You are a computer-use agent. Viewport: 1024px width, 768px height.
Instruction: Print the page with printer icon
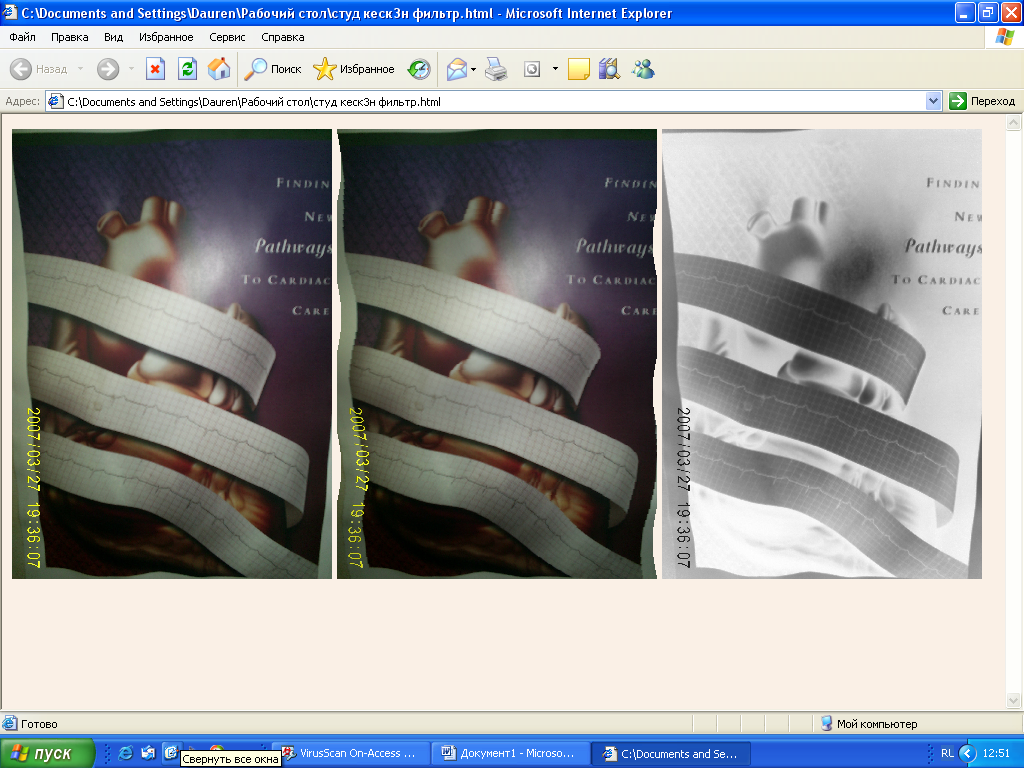(496, 69)
